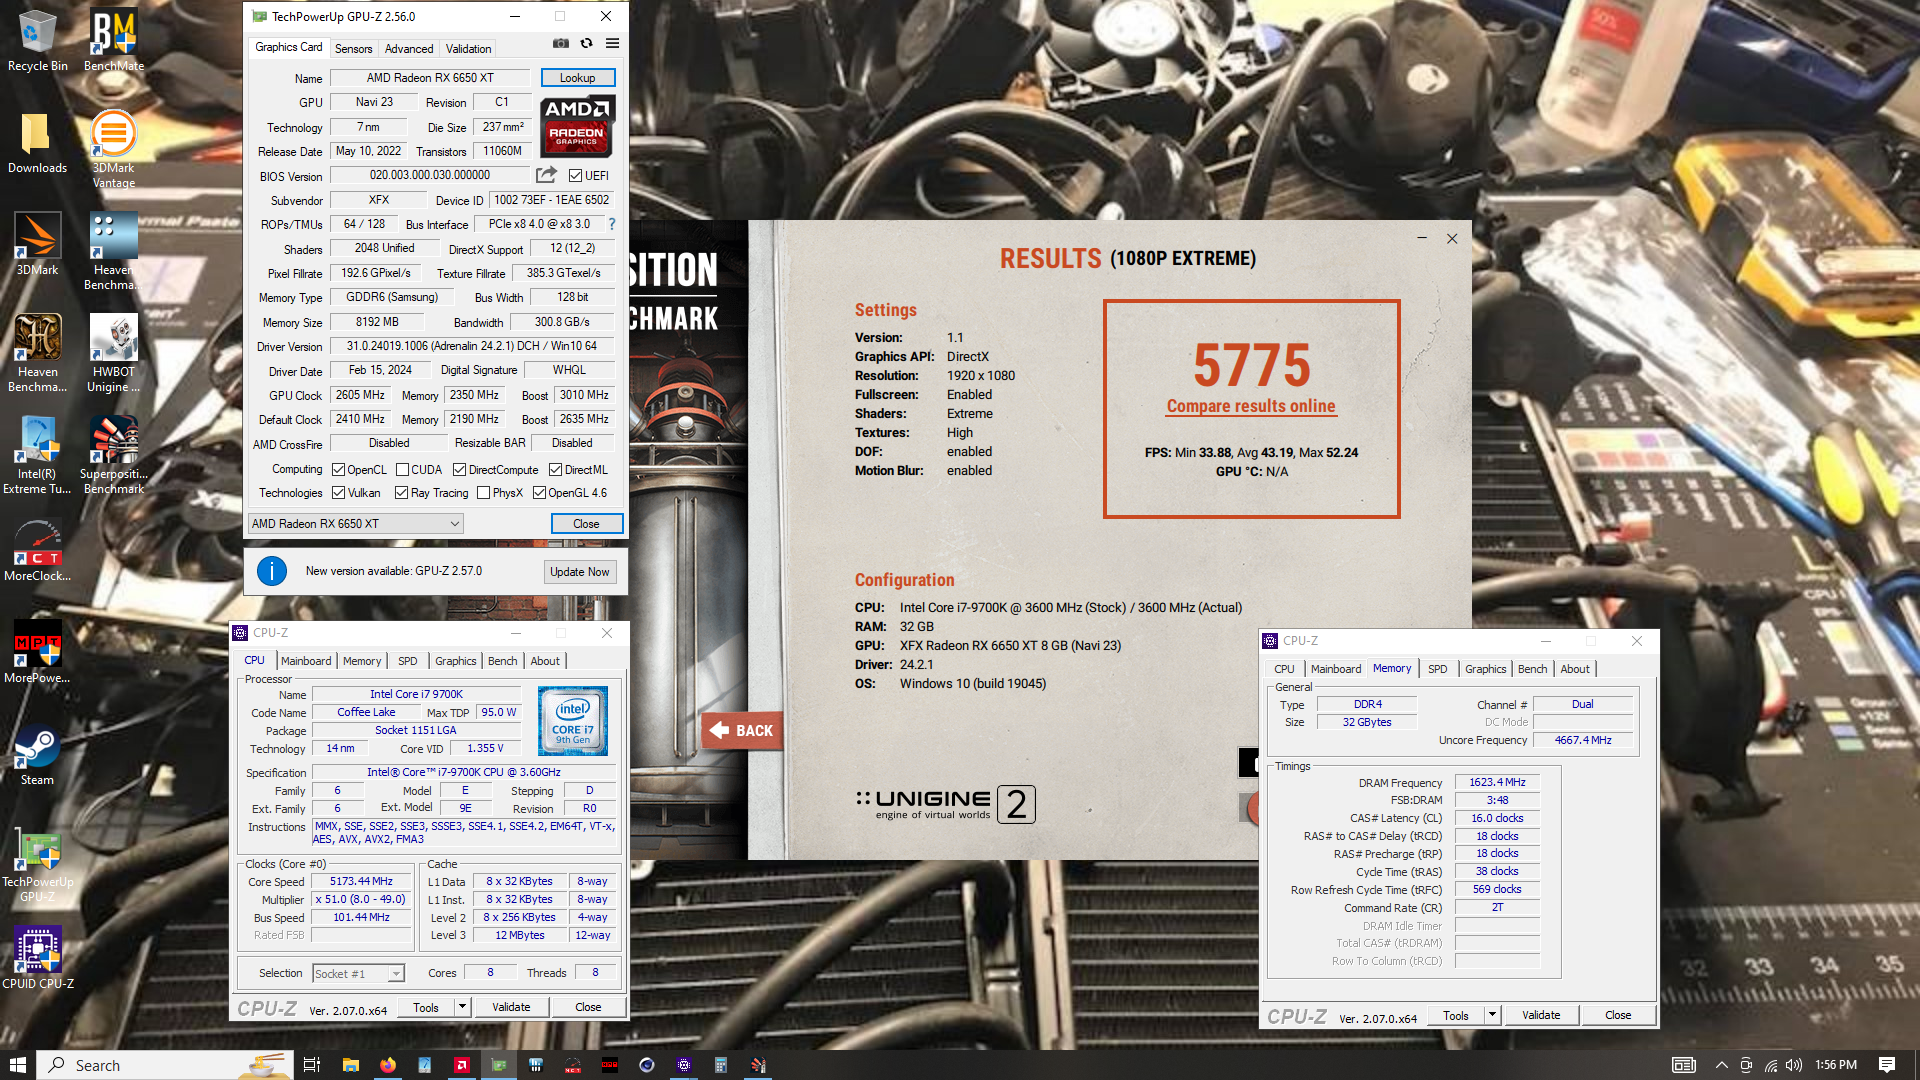Click Compare results online link
The image size is (1920, 1080).
click(x=1250, y=406)
